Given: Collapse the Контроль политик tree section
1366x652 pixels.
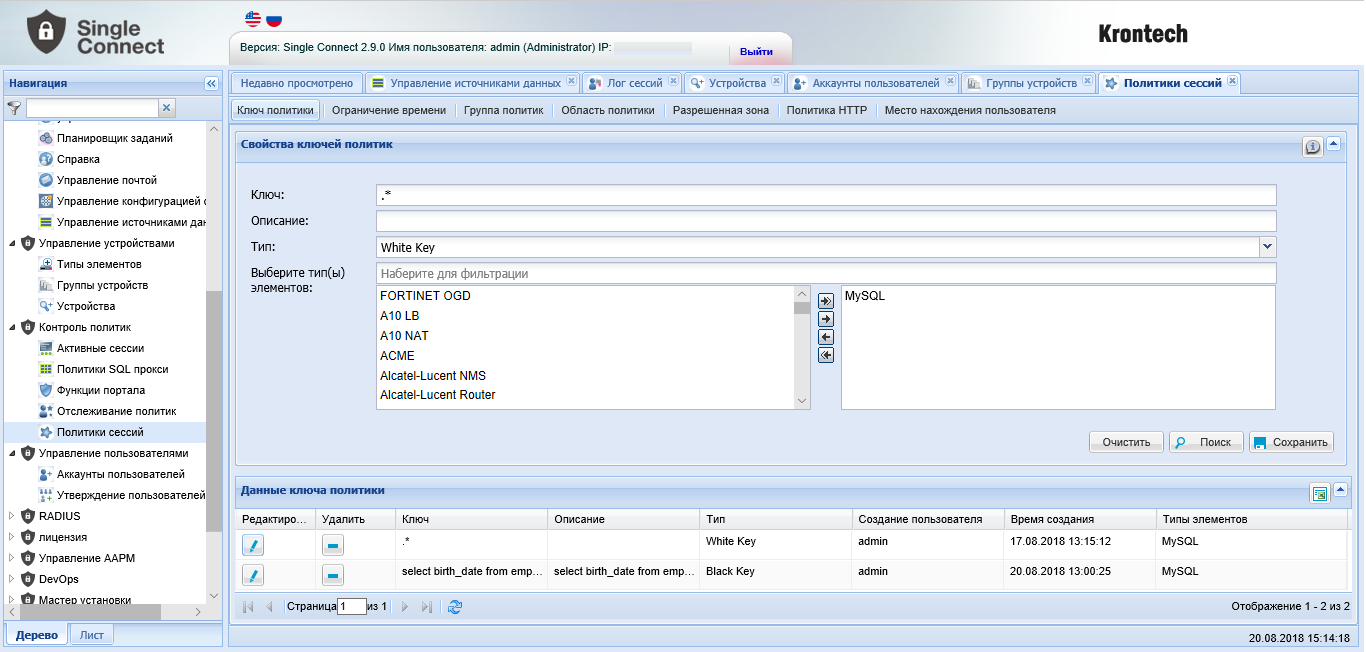Looking at the screenshot, I should click(12, 327).
